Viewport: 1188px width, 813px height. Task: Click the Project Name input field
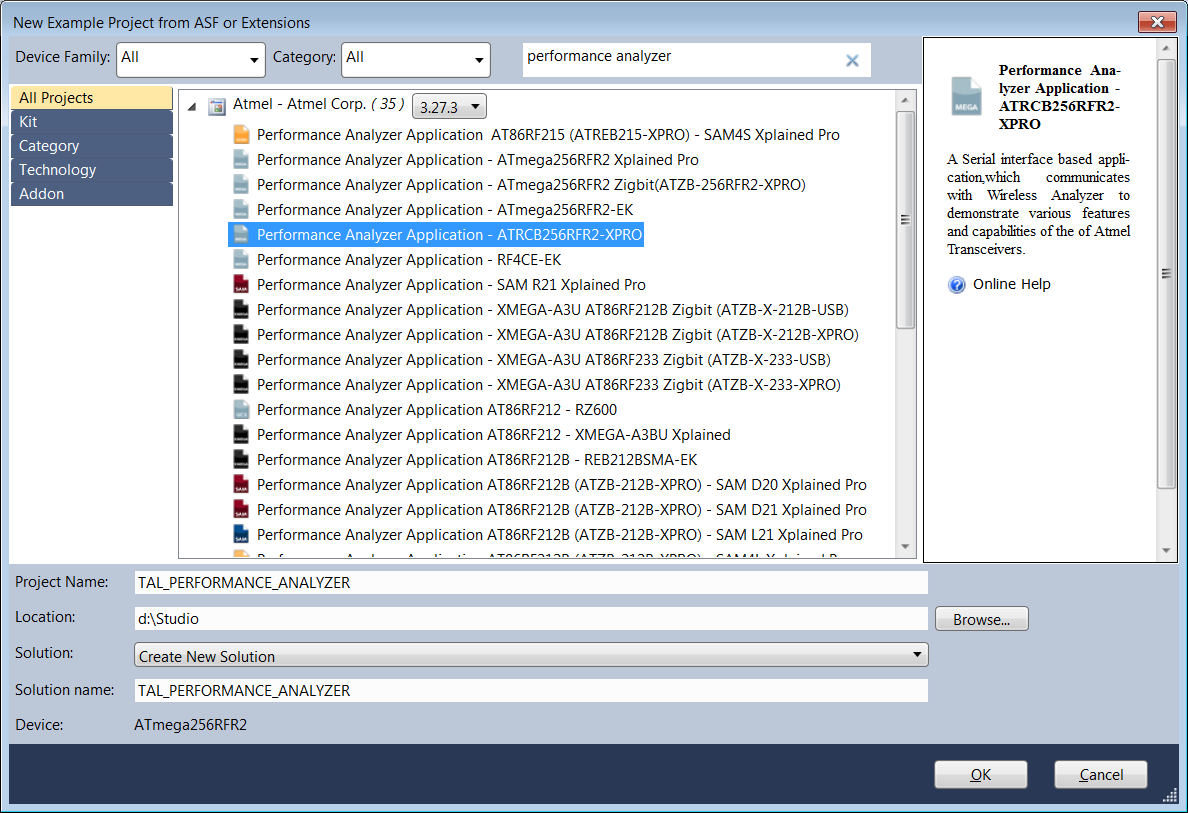point(531,583)
